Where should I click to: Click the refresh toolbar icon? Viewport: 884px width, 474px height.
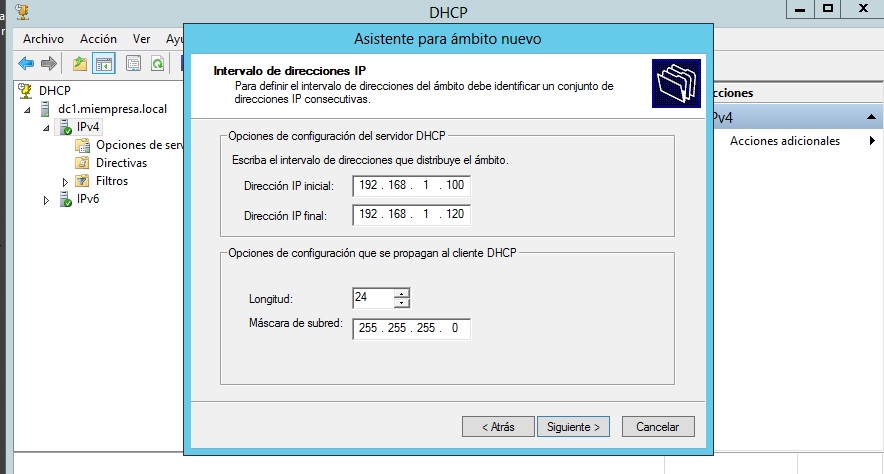click(x=157, y=63)
